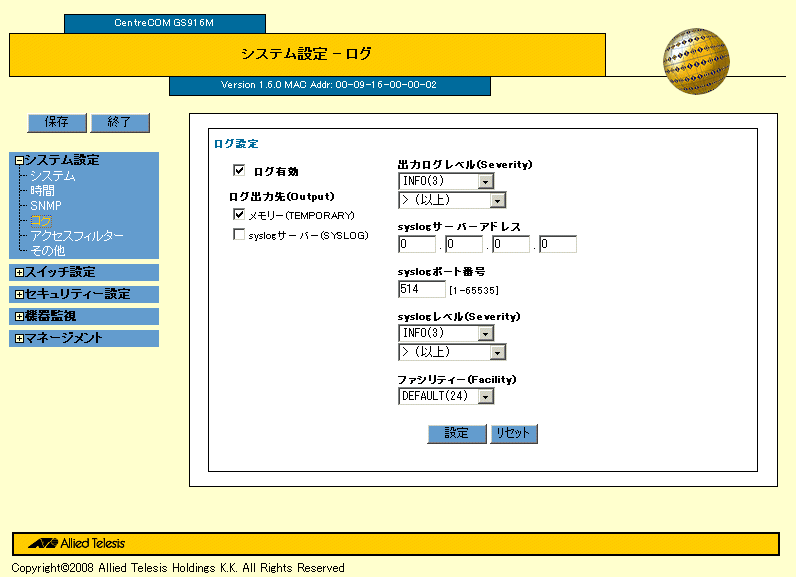Uncheck メモリー(TEMPORARY) output checkbox
Screen dimensions: 796x577
(x=239, y=214)
